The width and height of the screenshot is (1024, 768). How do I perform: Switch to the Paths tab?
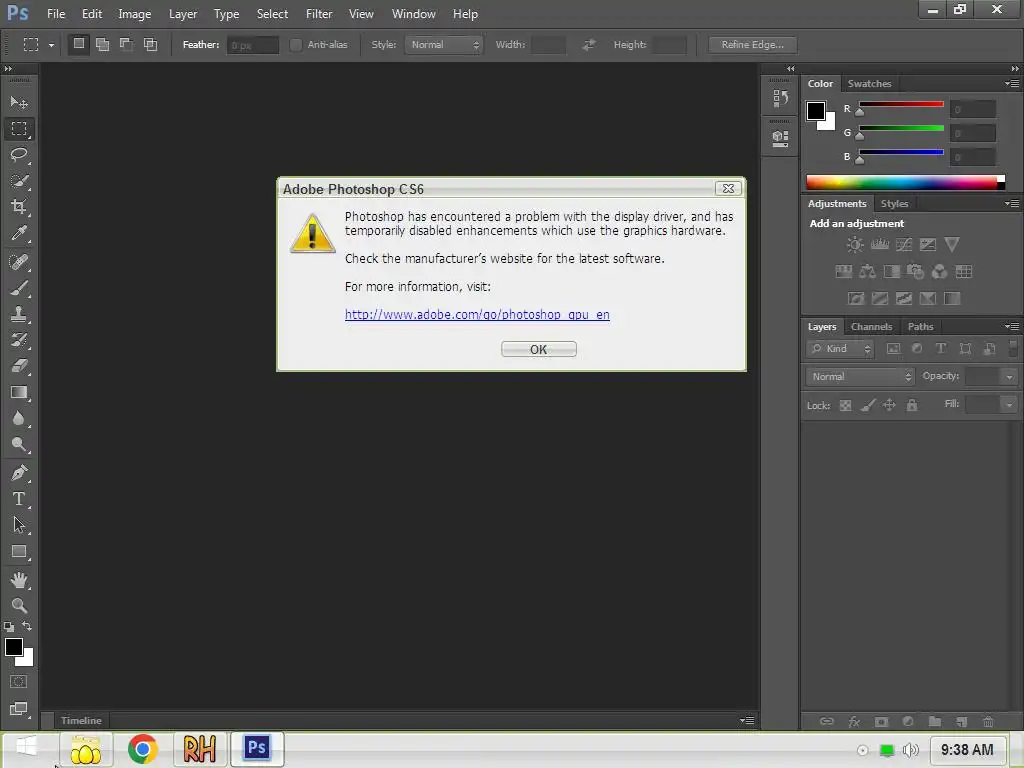tap(920, 327)
